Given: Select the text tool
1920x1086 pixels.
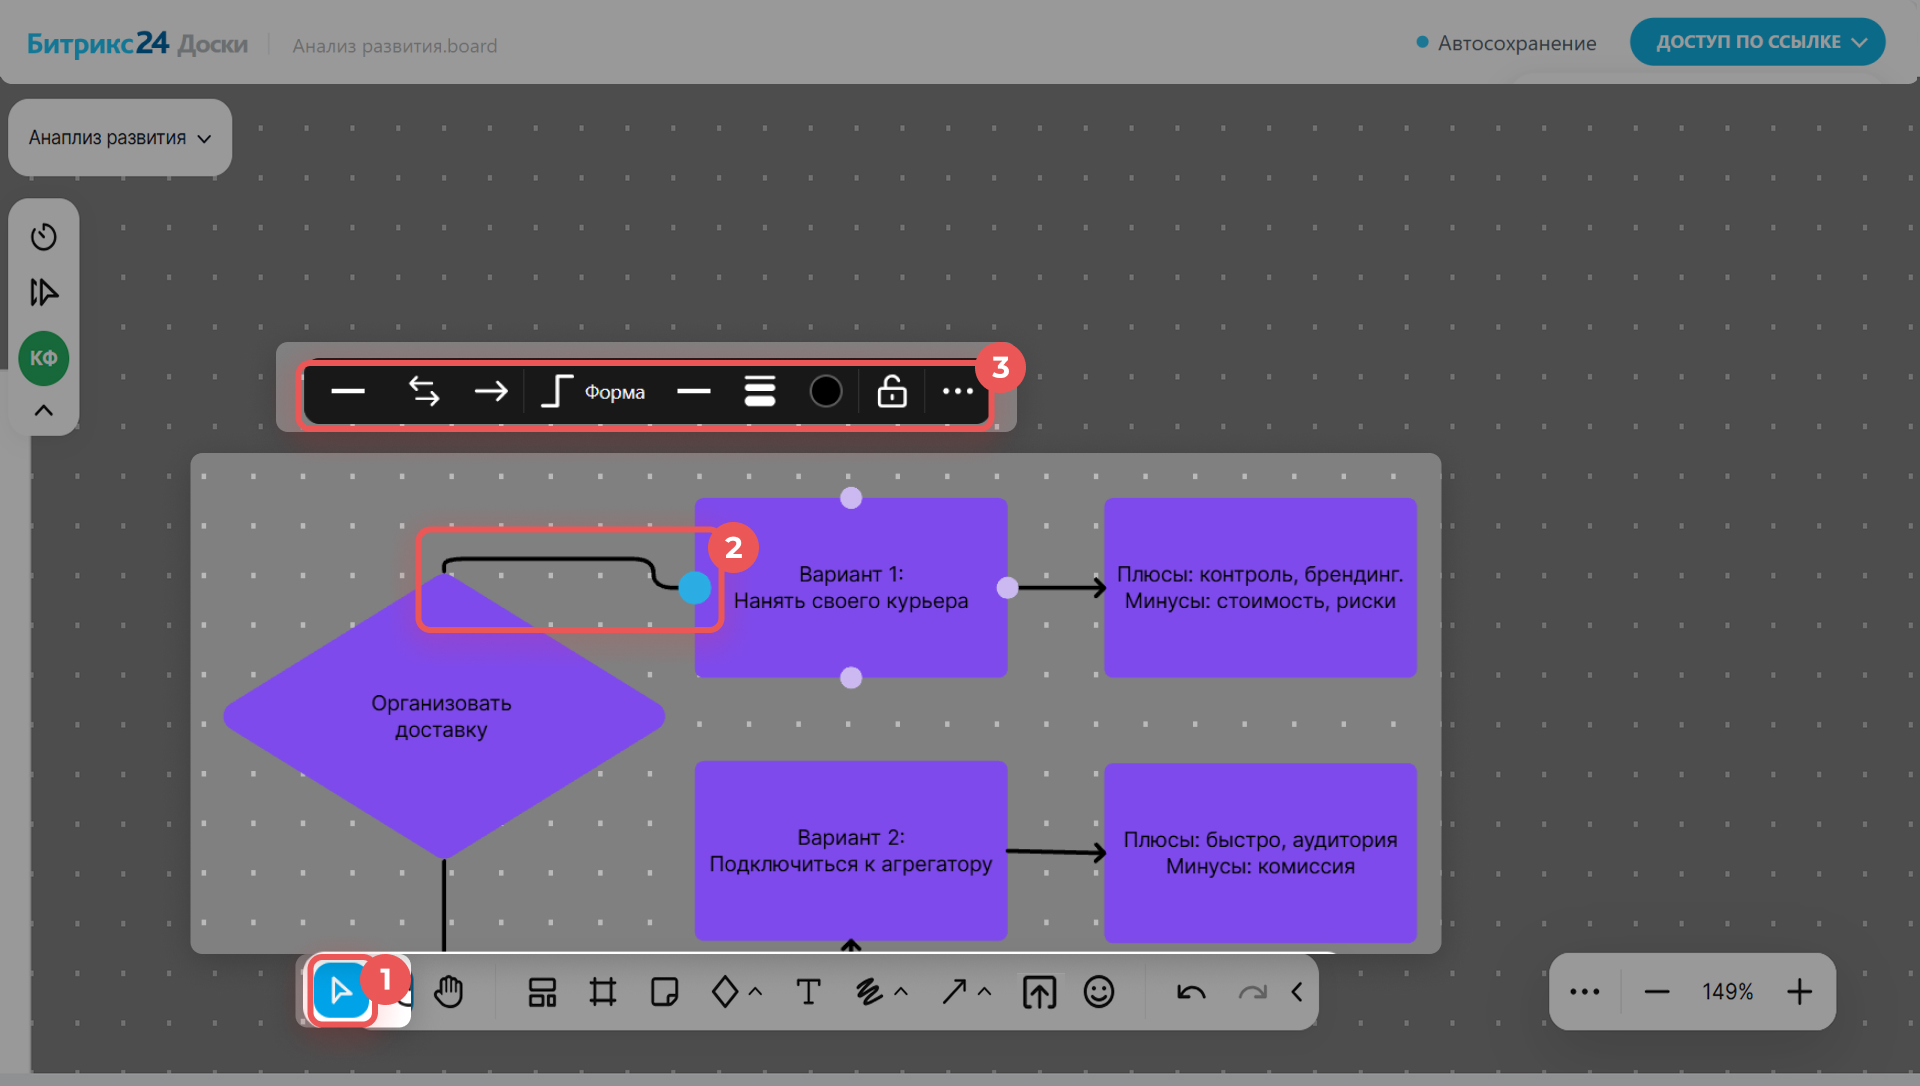Looking at the screenshot, I should tap(808, 992).
